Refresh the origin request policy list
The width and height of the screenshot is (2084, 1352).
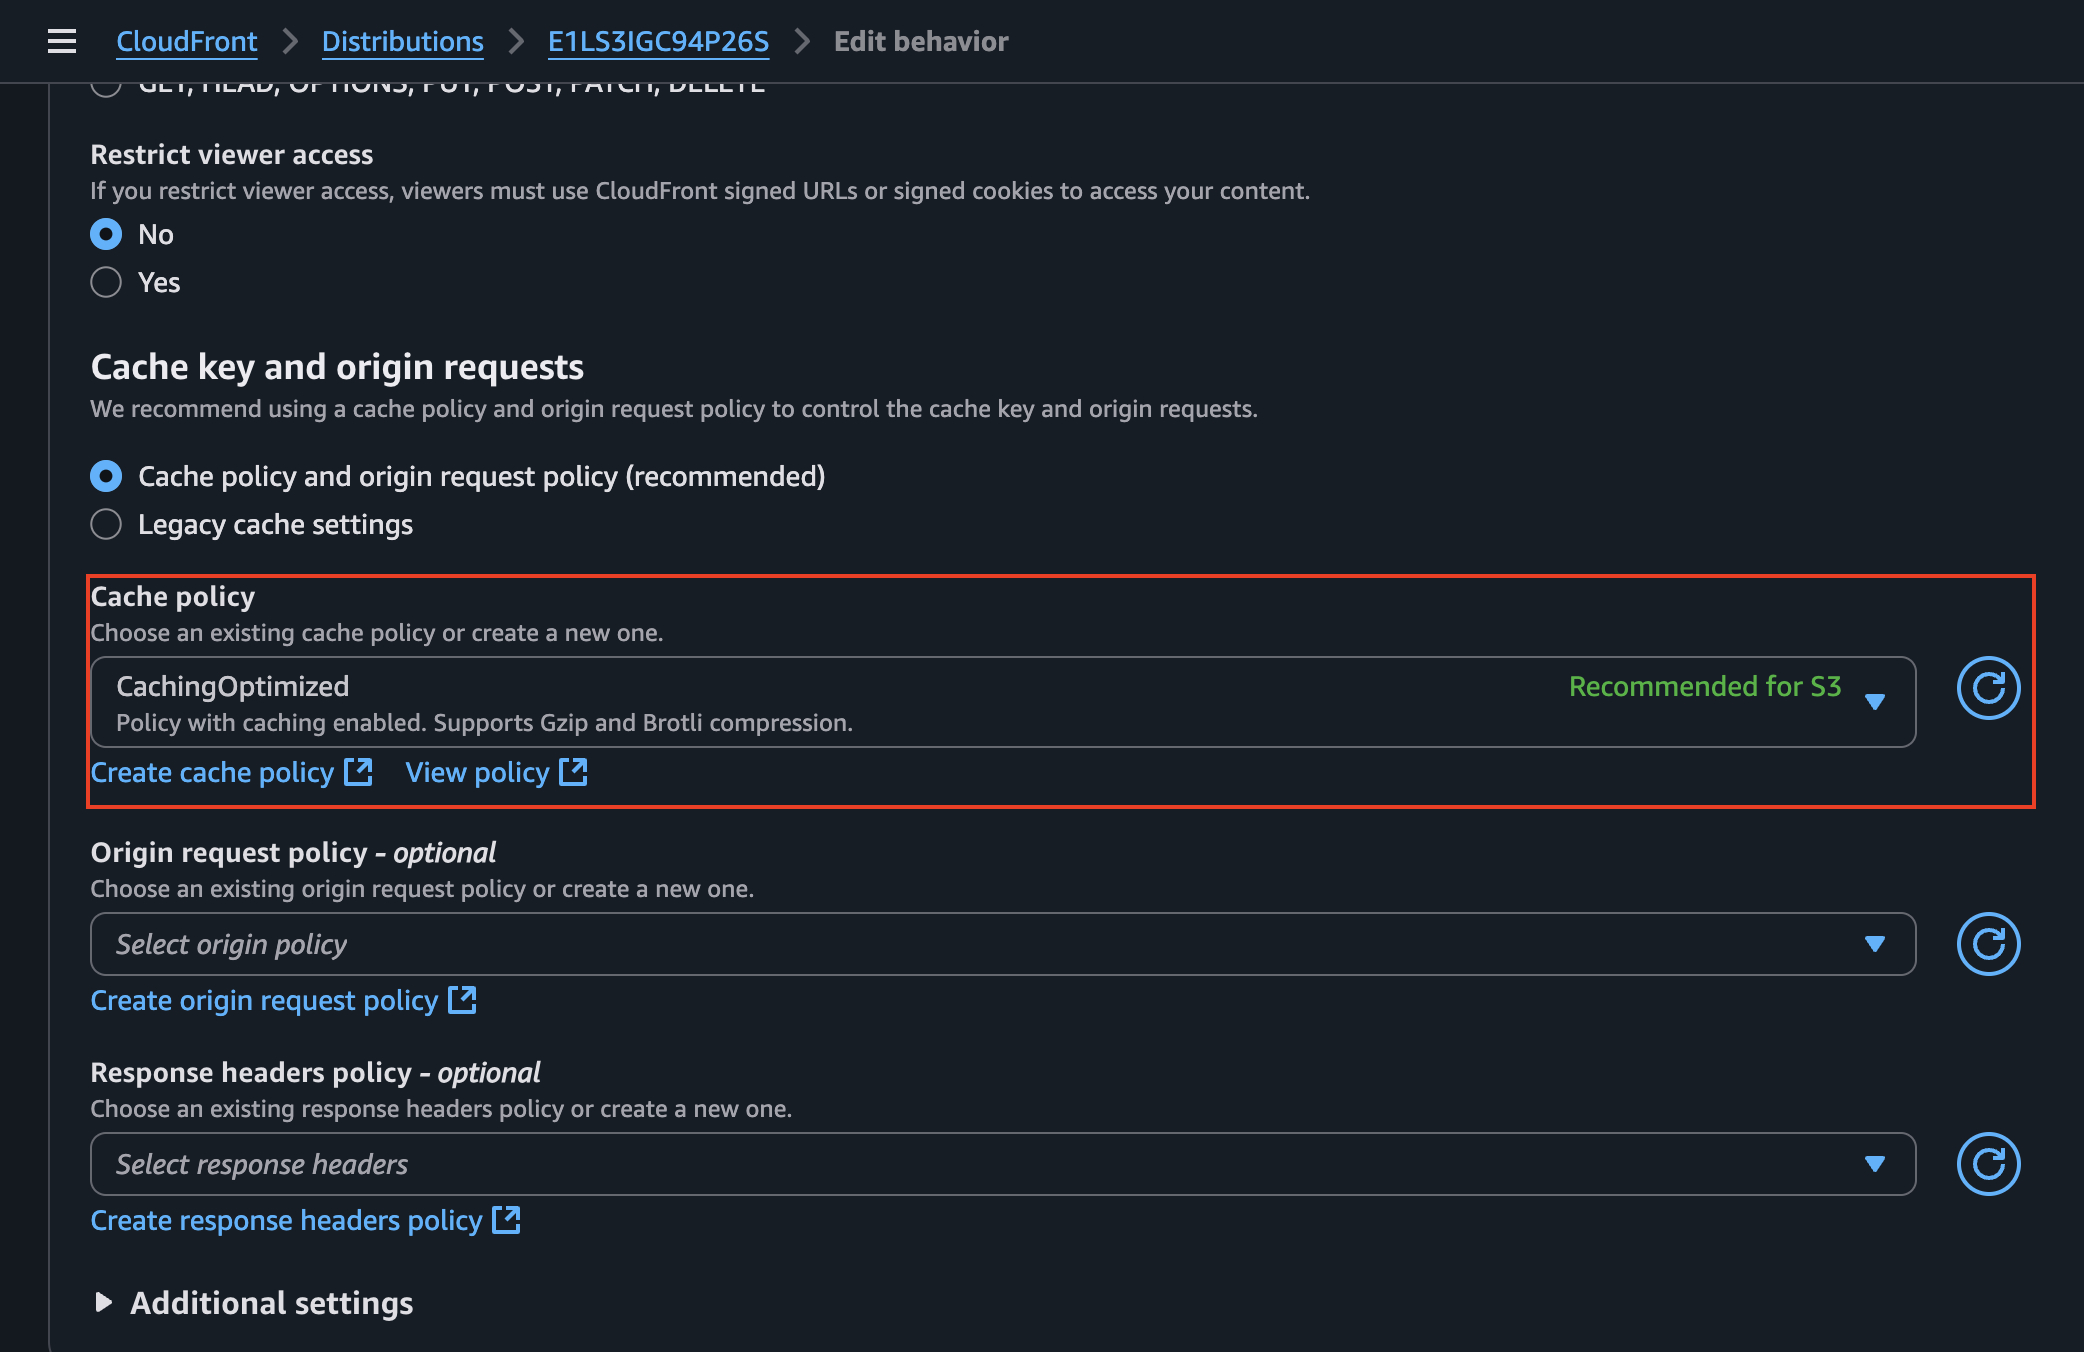coord(1988,943)
